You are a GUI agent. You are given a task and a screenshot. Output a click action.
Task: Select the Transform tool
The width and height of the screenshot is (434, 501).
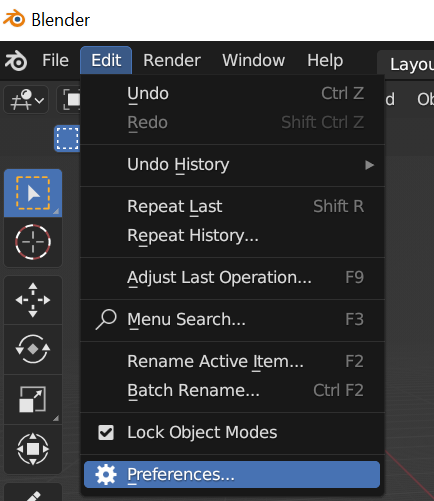tap(33, 449)
